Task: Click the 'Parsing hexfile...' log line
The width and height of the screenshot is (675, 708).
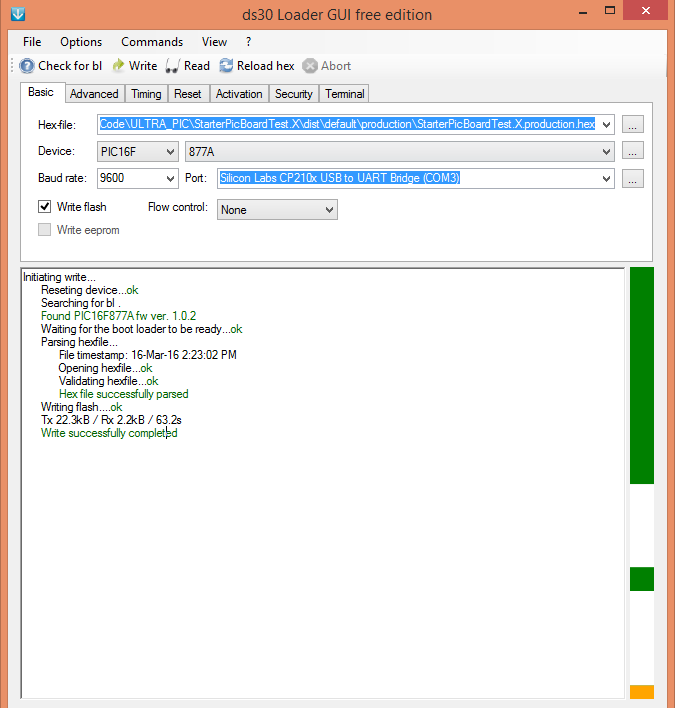Action: click(x=79, y=342)
